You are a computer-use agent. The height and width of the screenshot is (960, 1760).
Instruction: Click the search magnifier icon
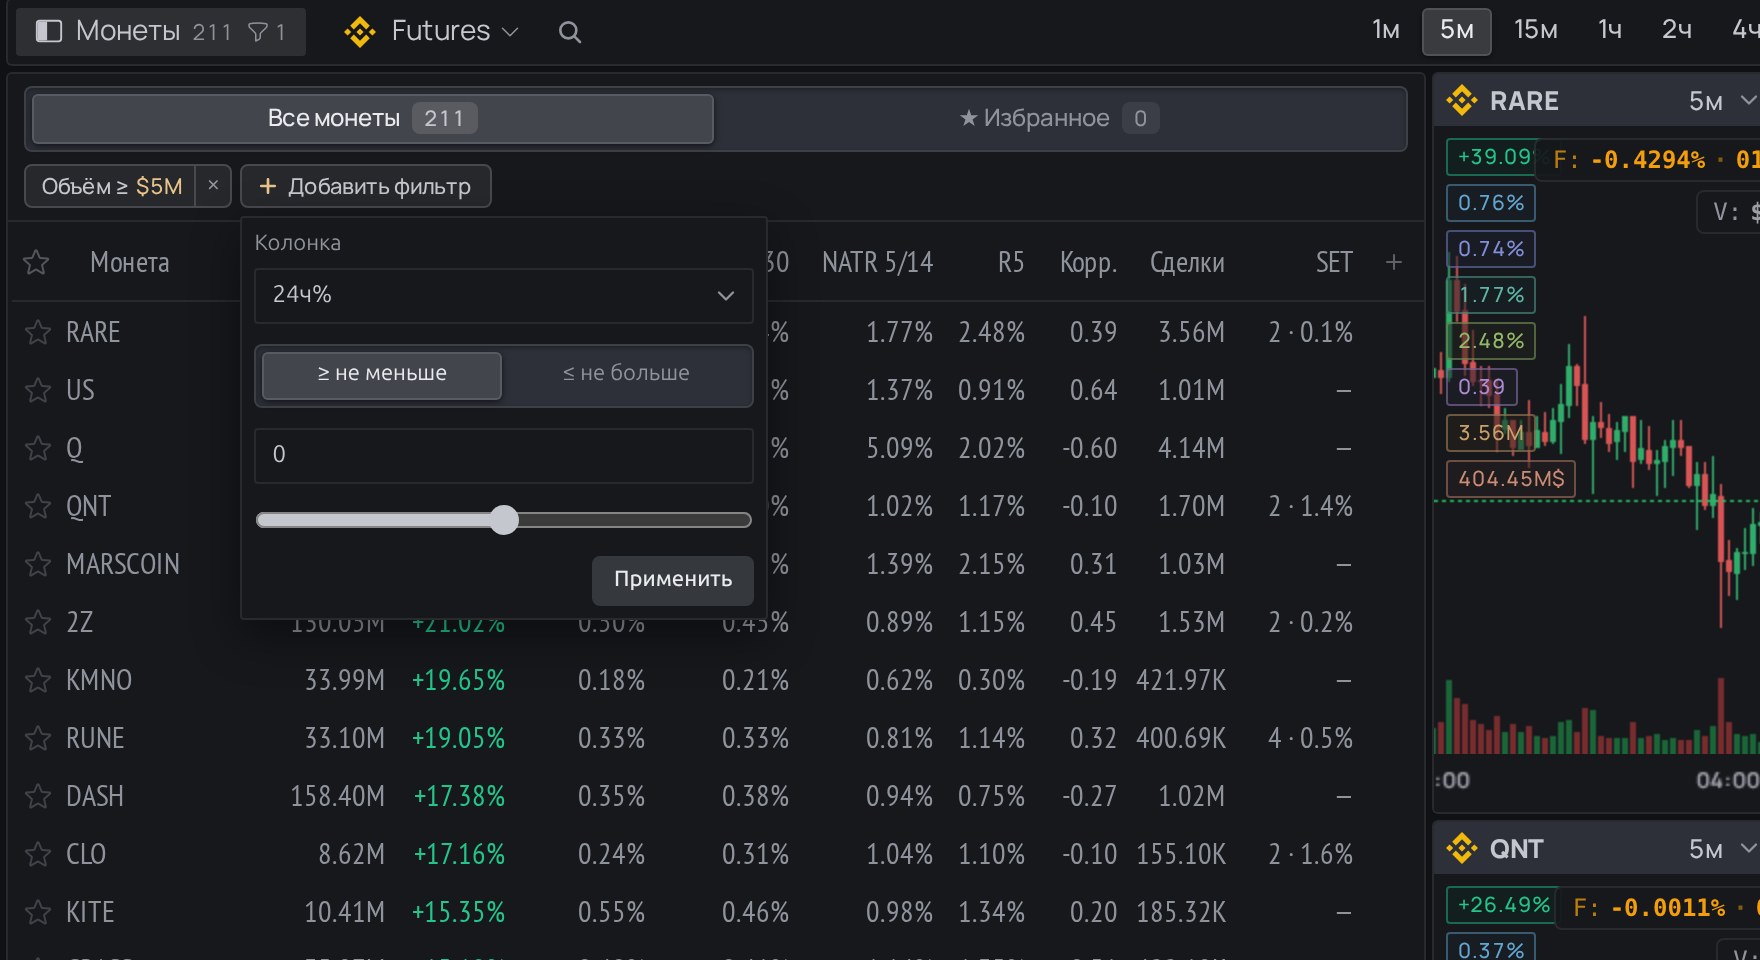pos(569,32)
